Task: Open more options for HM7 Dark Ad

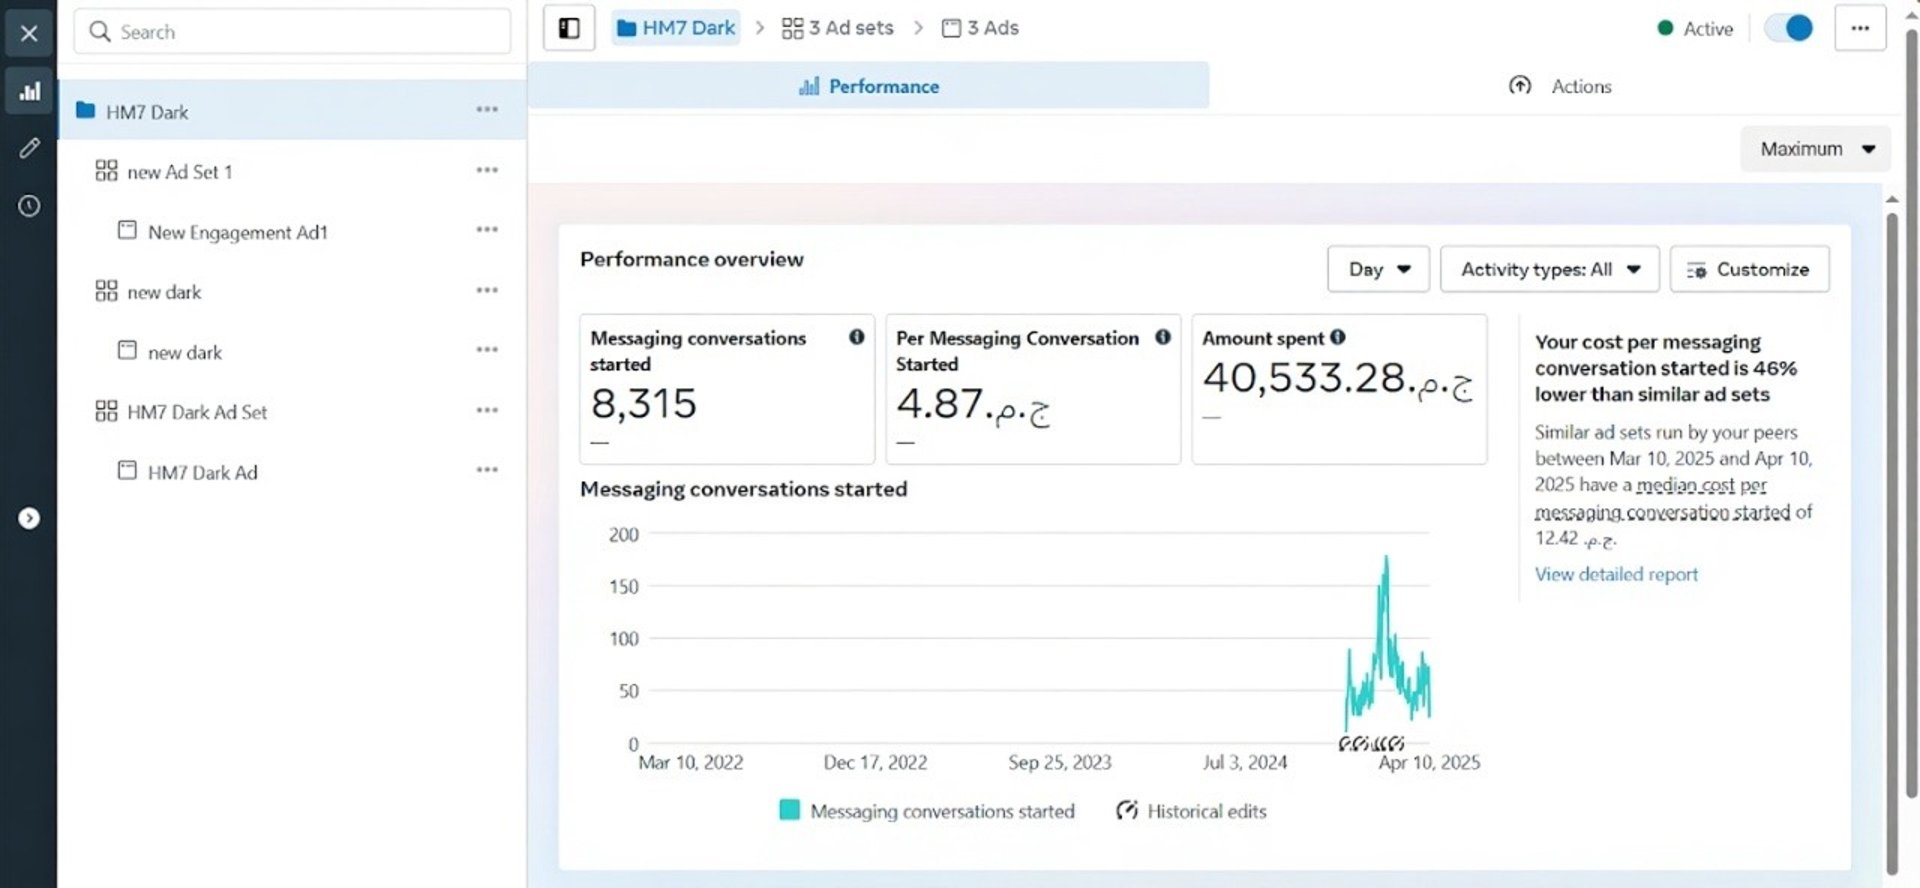Action: pyautogui.click(x=487, y=470)
